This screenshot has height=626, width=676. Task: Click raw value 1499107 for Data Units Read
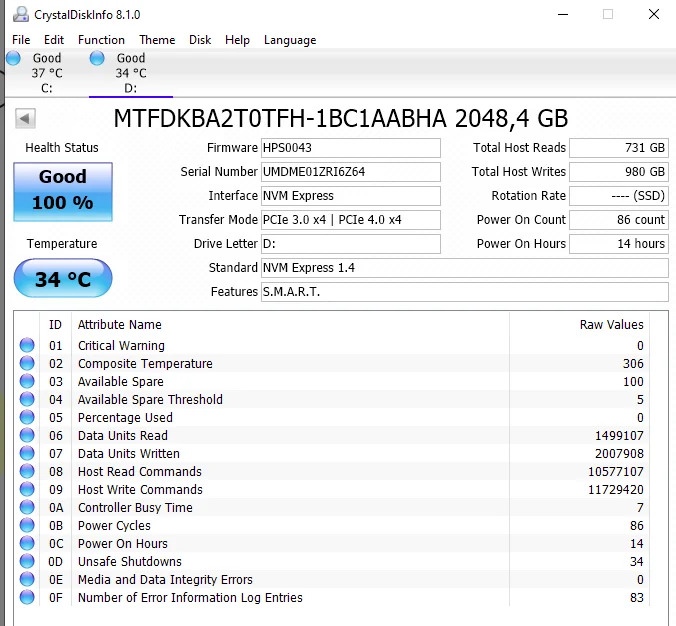[x=619, y=436]
